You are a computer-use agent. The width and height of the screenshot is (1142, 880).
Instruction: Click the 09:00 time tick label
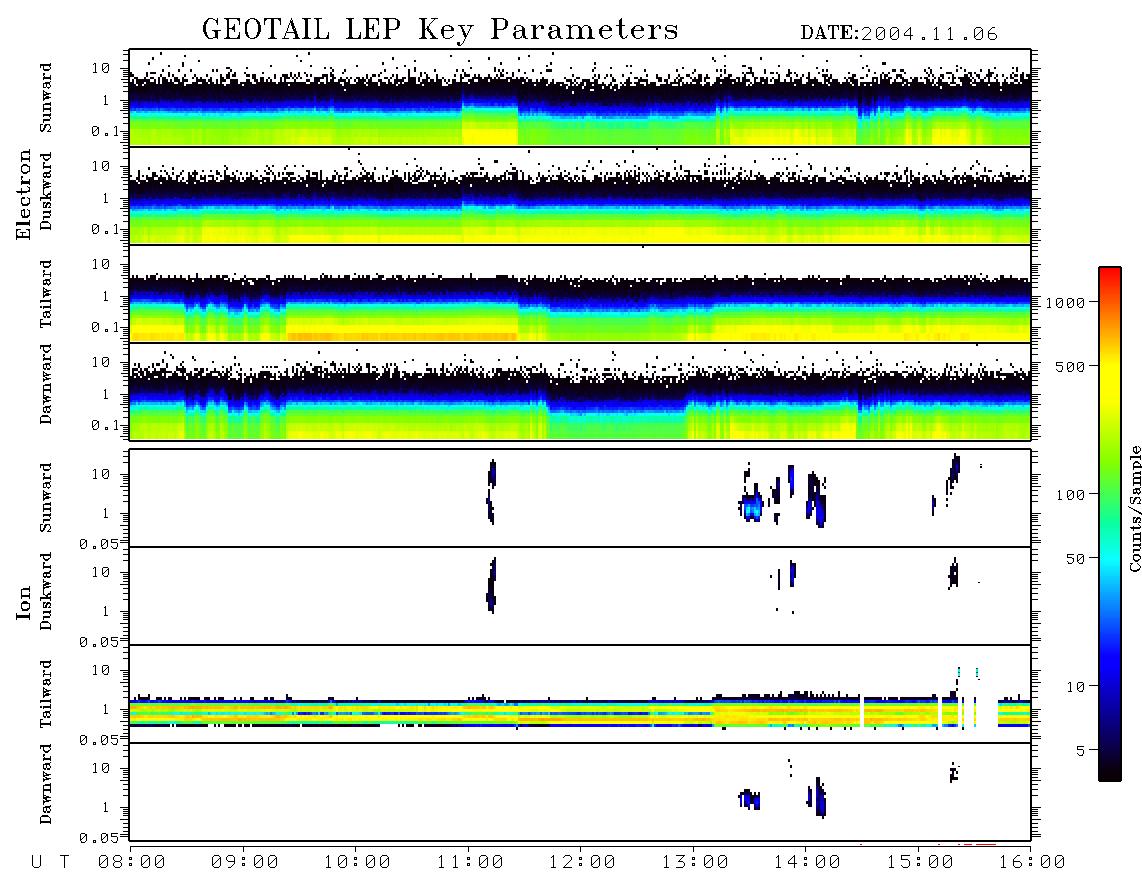click(244, 863)
